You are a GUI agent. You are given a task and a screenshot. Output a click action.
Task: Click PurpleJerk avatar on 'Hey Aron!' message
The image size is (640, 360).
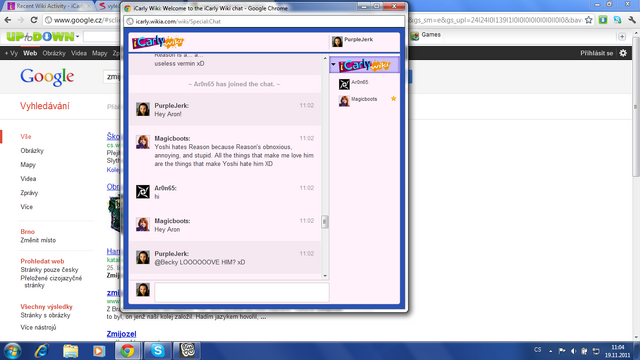point(143,109)
